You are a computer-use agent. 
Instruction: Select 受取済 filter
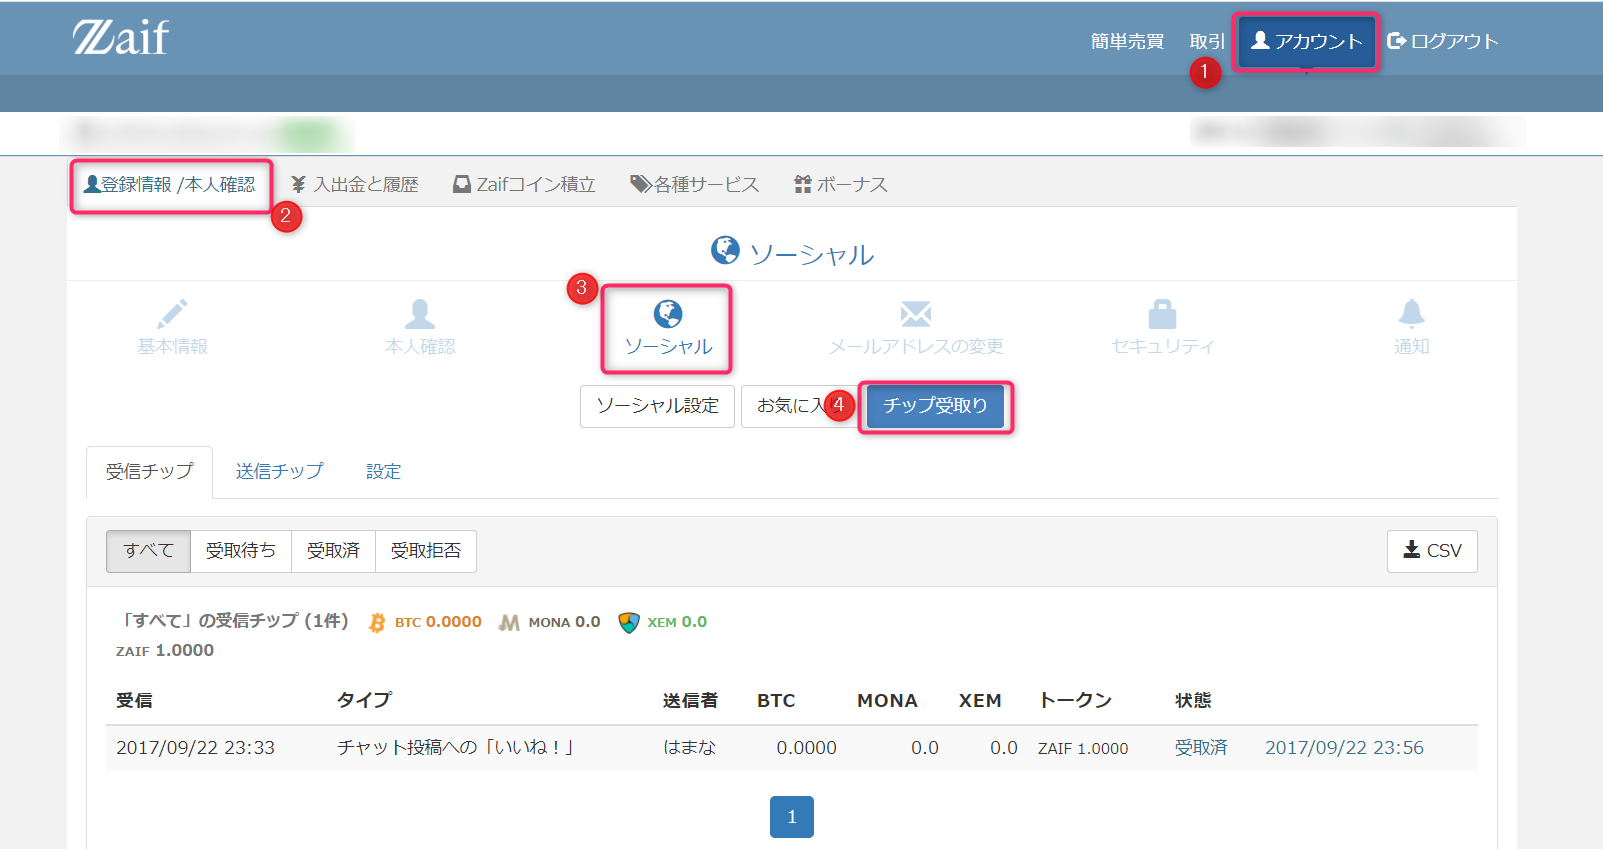tap(333, 551)
